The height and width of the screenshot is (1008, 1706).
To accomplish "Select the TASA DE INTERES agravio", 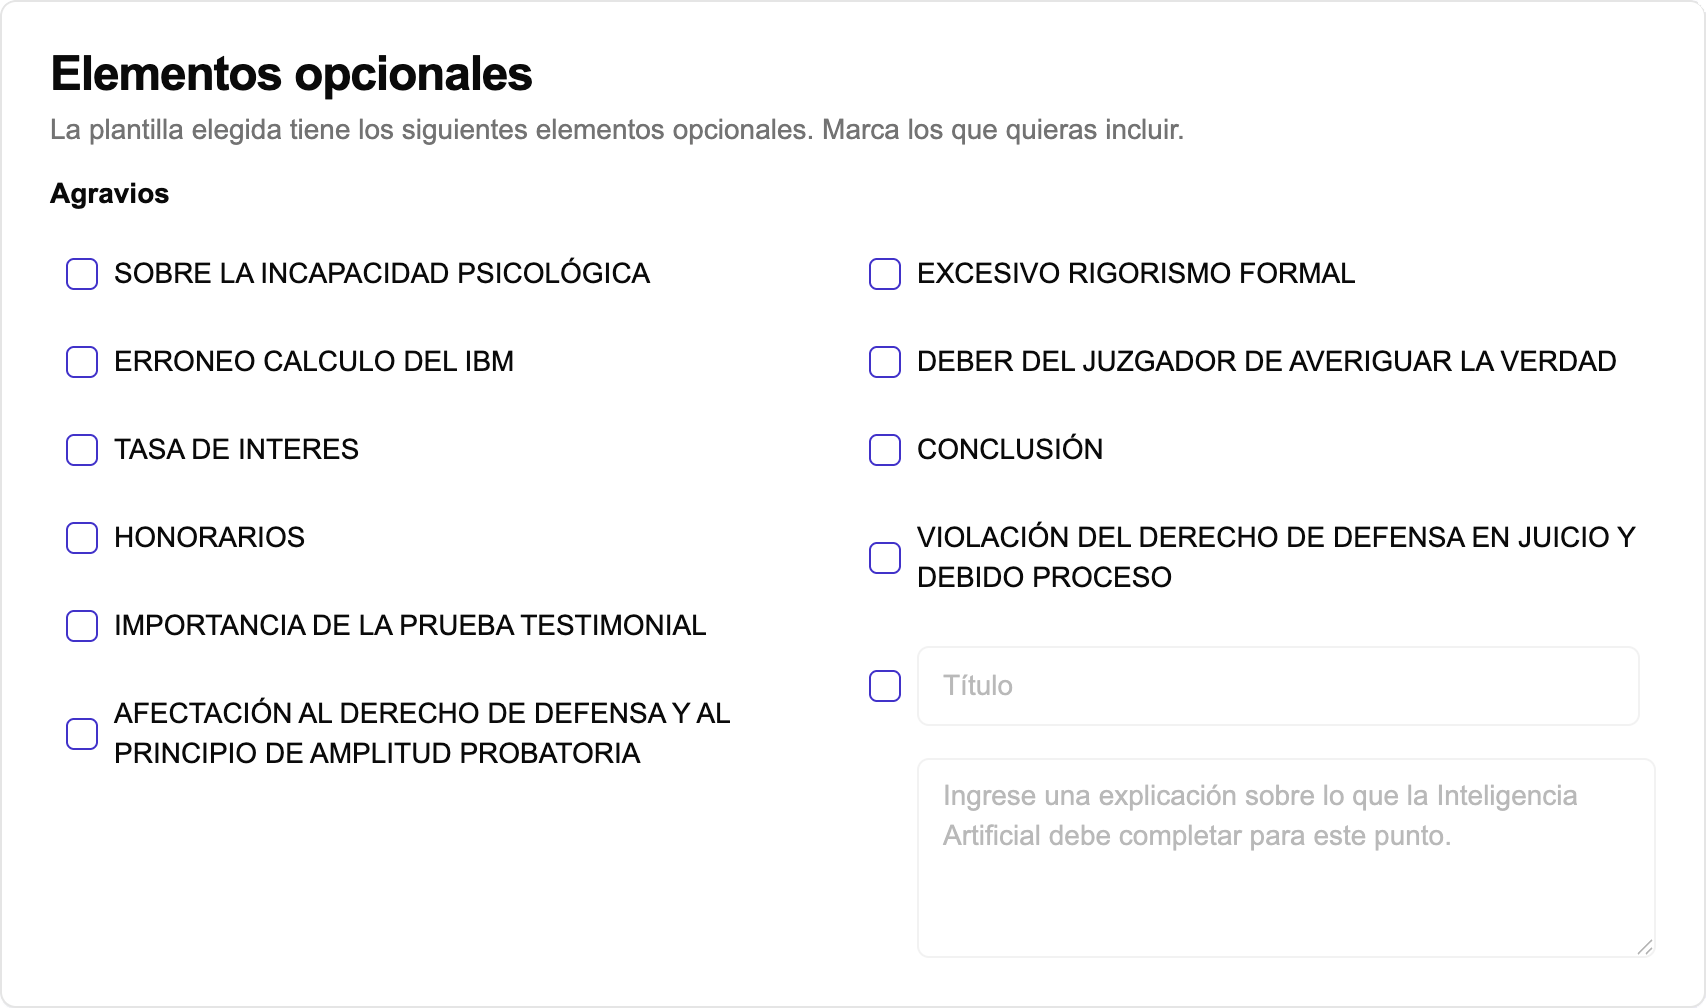I will pos(82,450).
